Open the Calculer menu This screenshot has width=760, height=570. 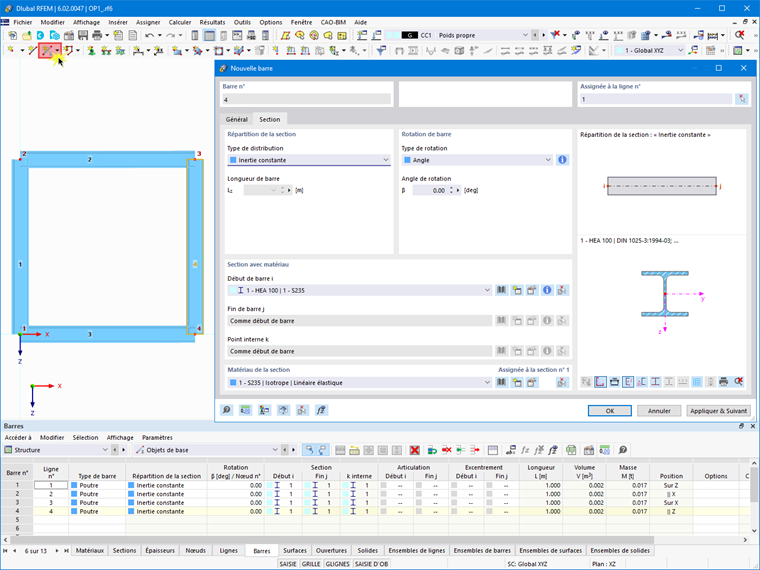pos(180,22)
